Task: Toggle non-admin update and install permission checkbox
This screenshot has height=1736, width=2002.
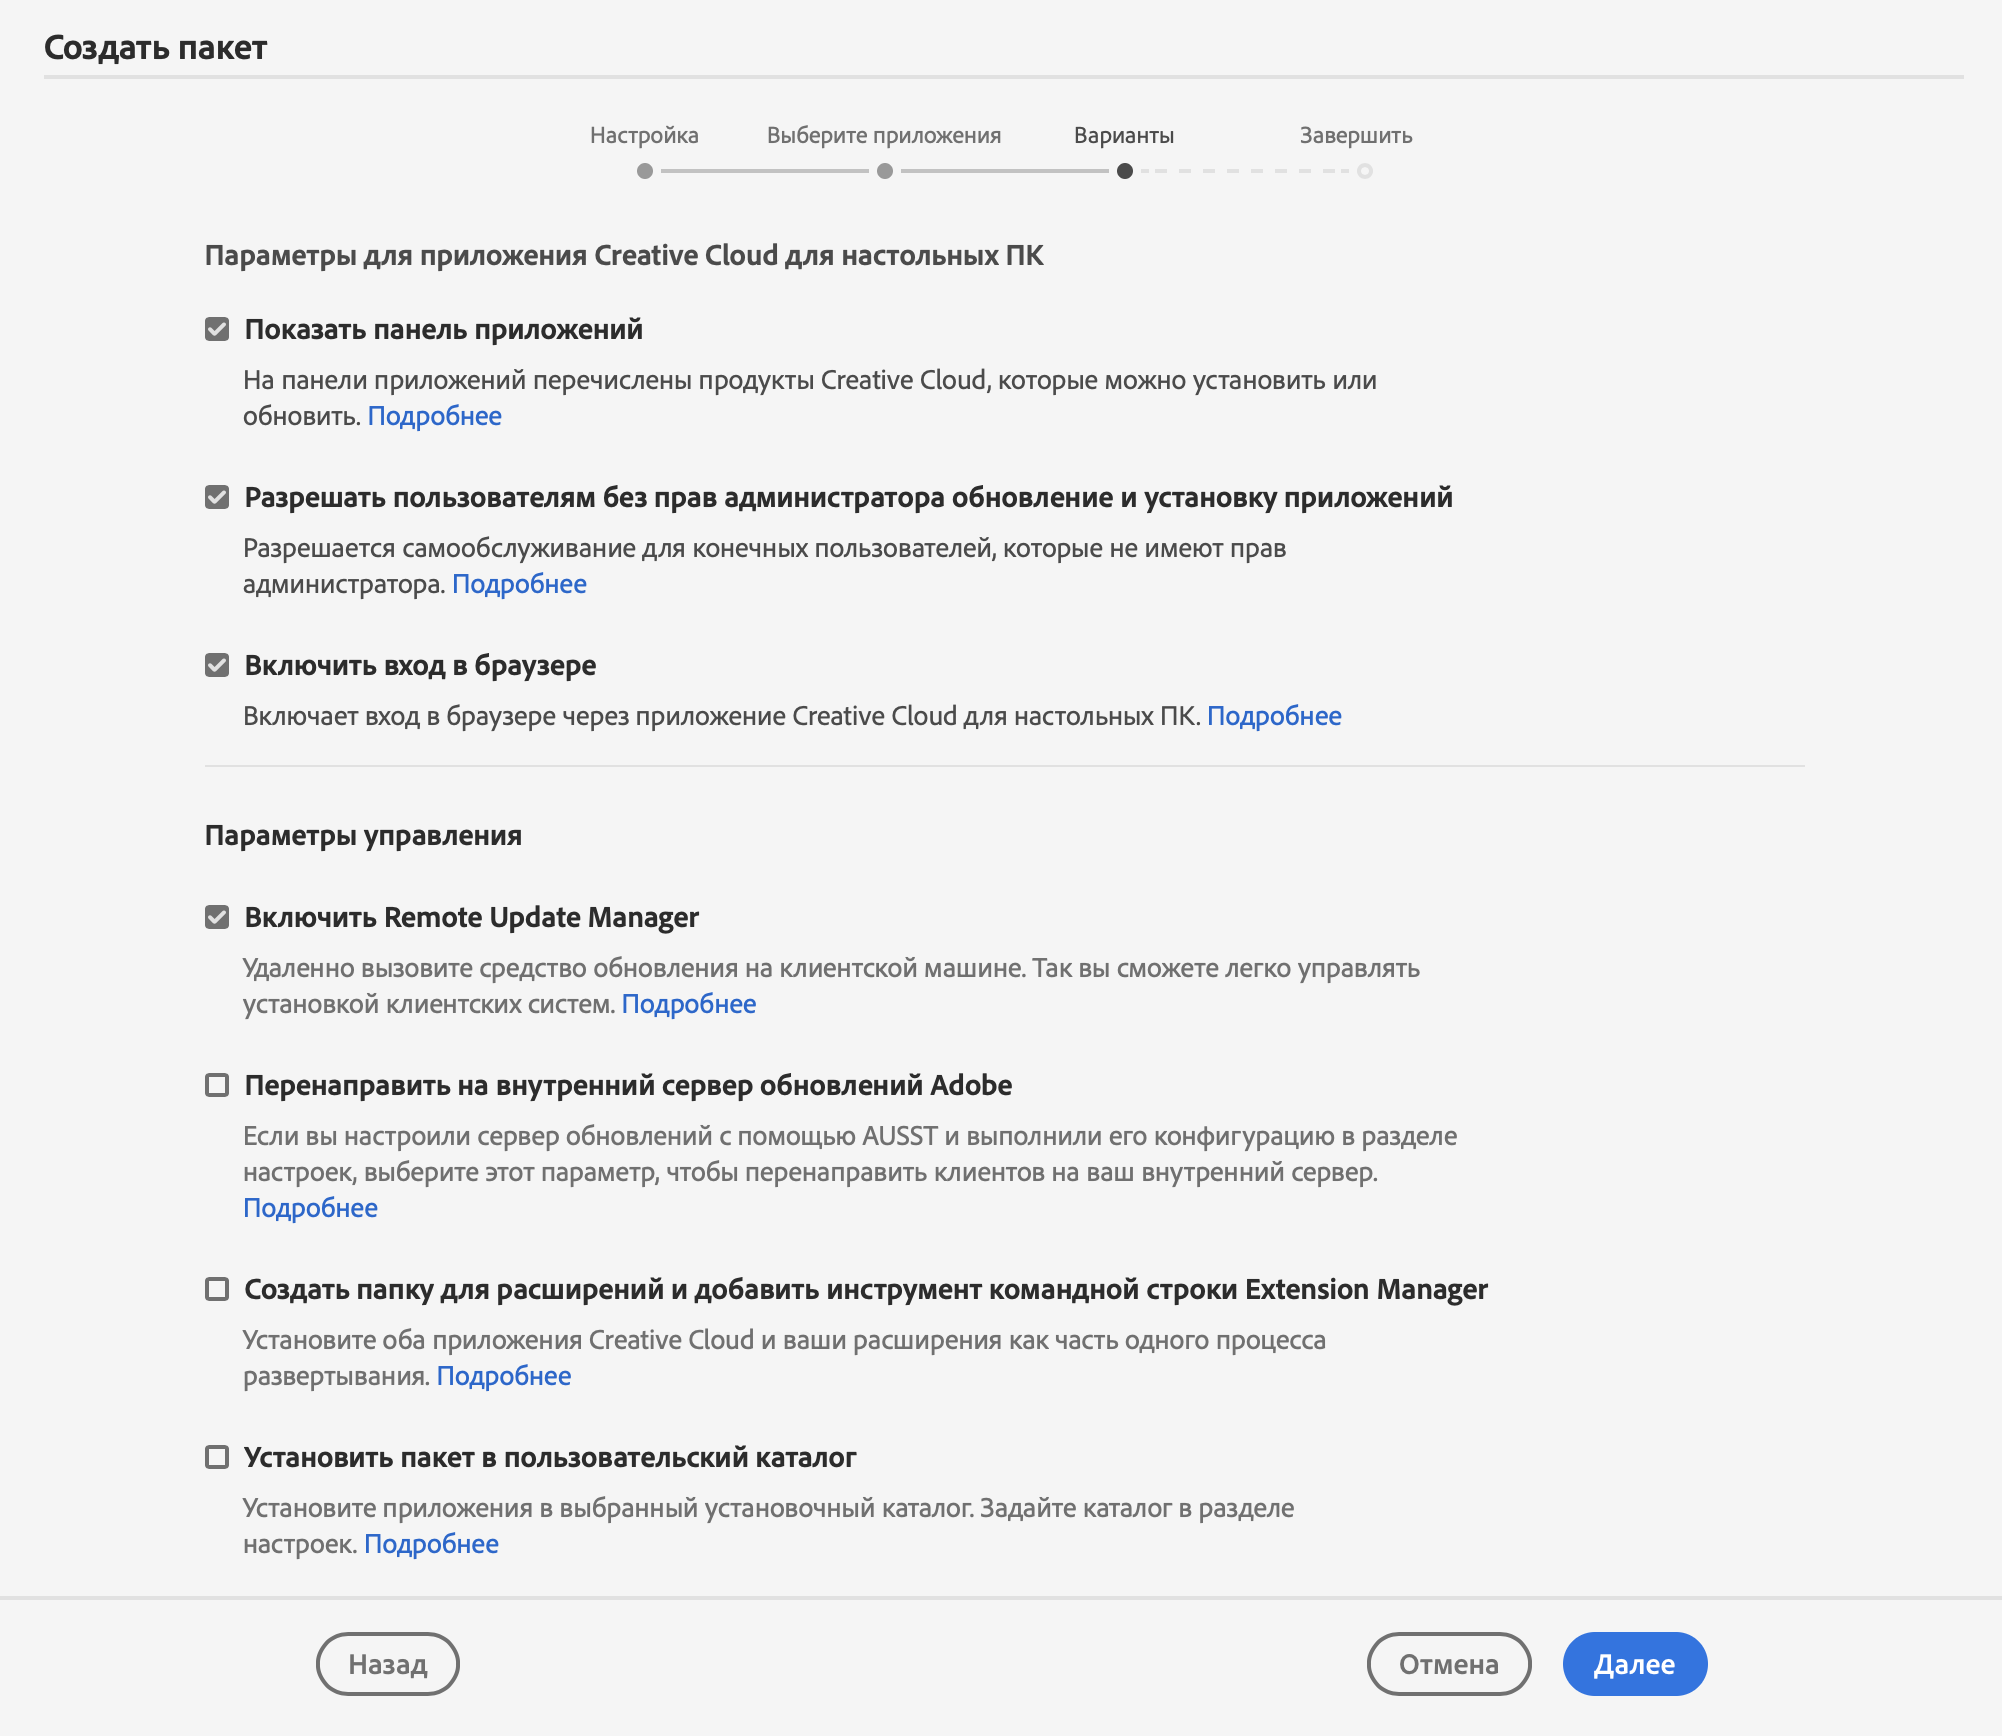Action: click(x=217, y=498)
